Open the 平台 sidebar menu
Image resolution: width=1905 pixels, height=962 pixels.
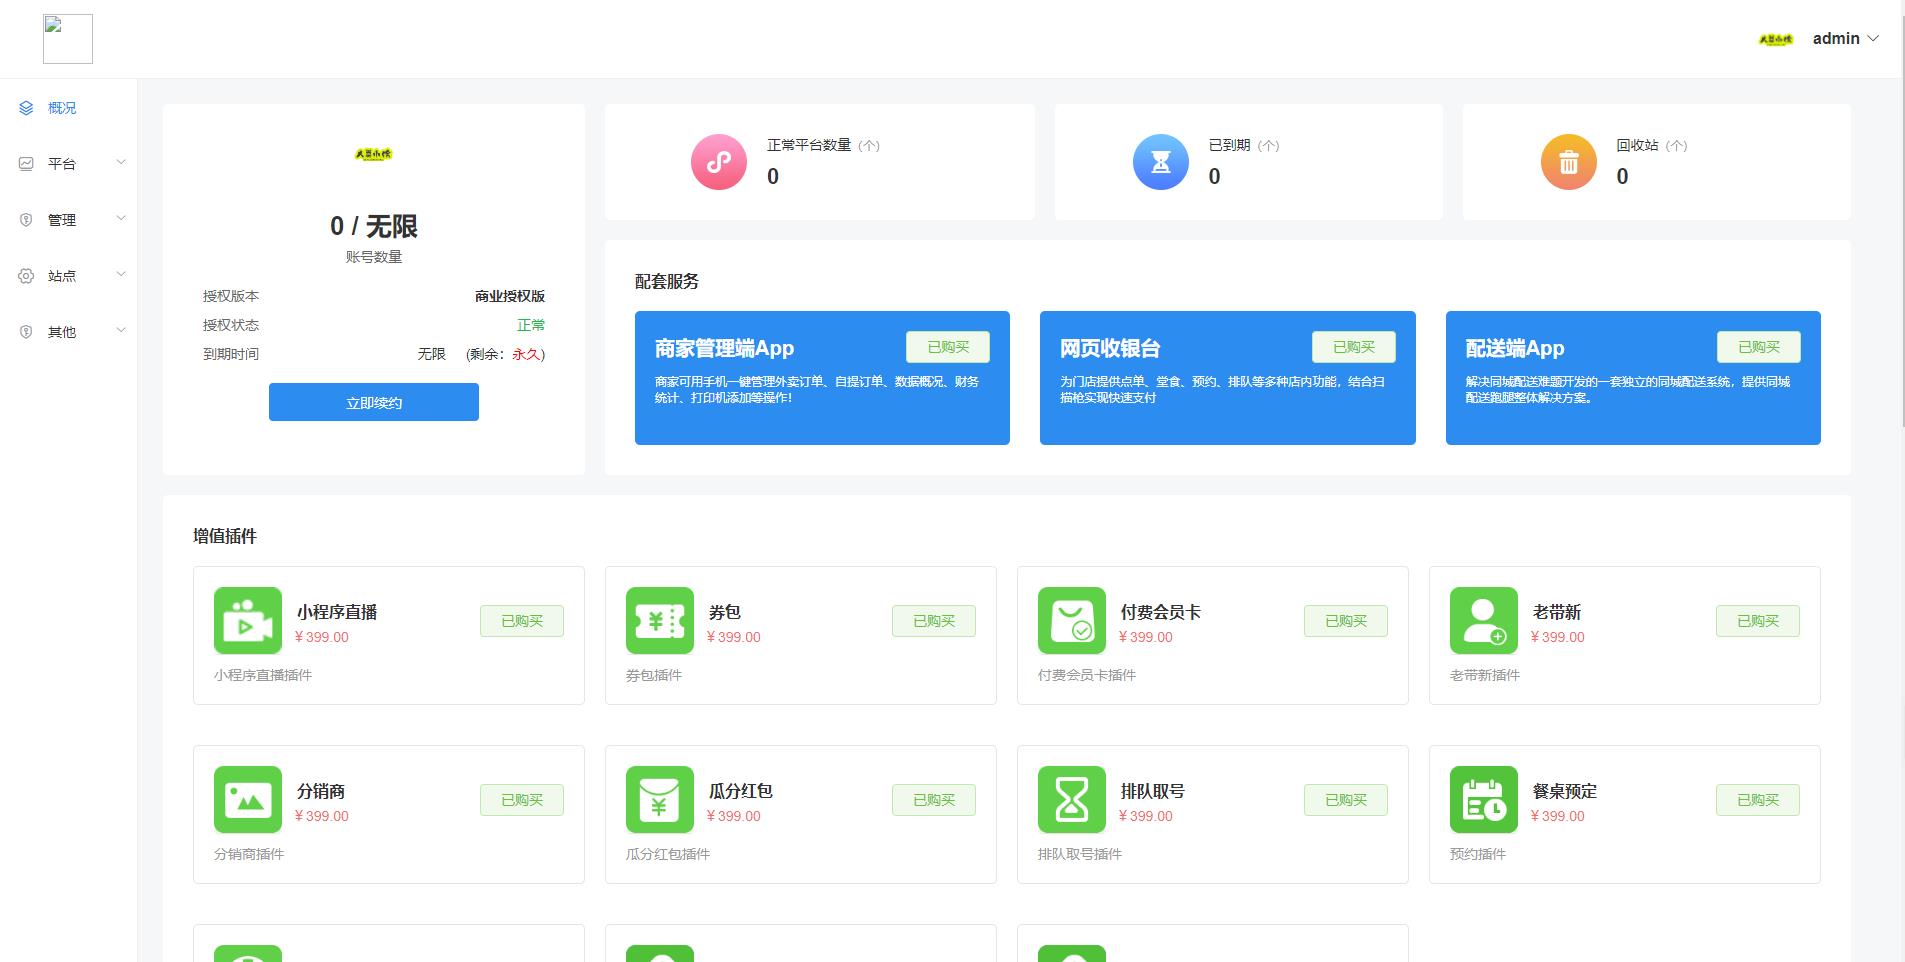click(68, 164)
